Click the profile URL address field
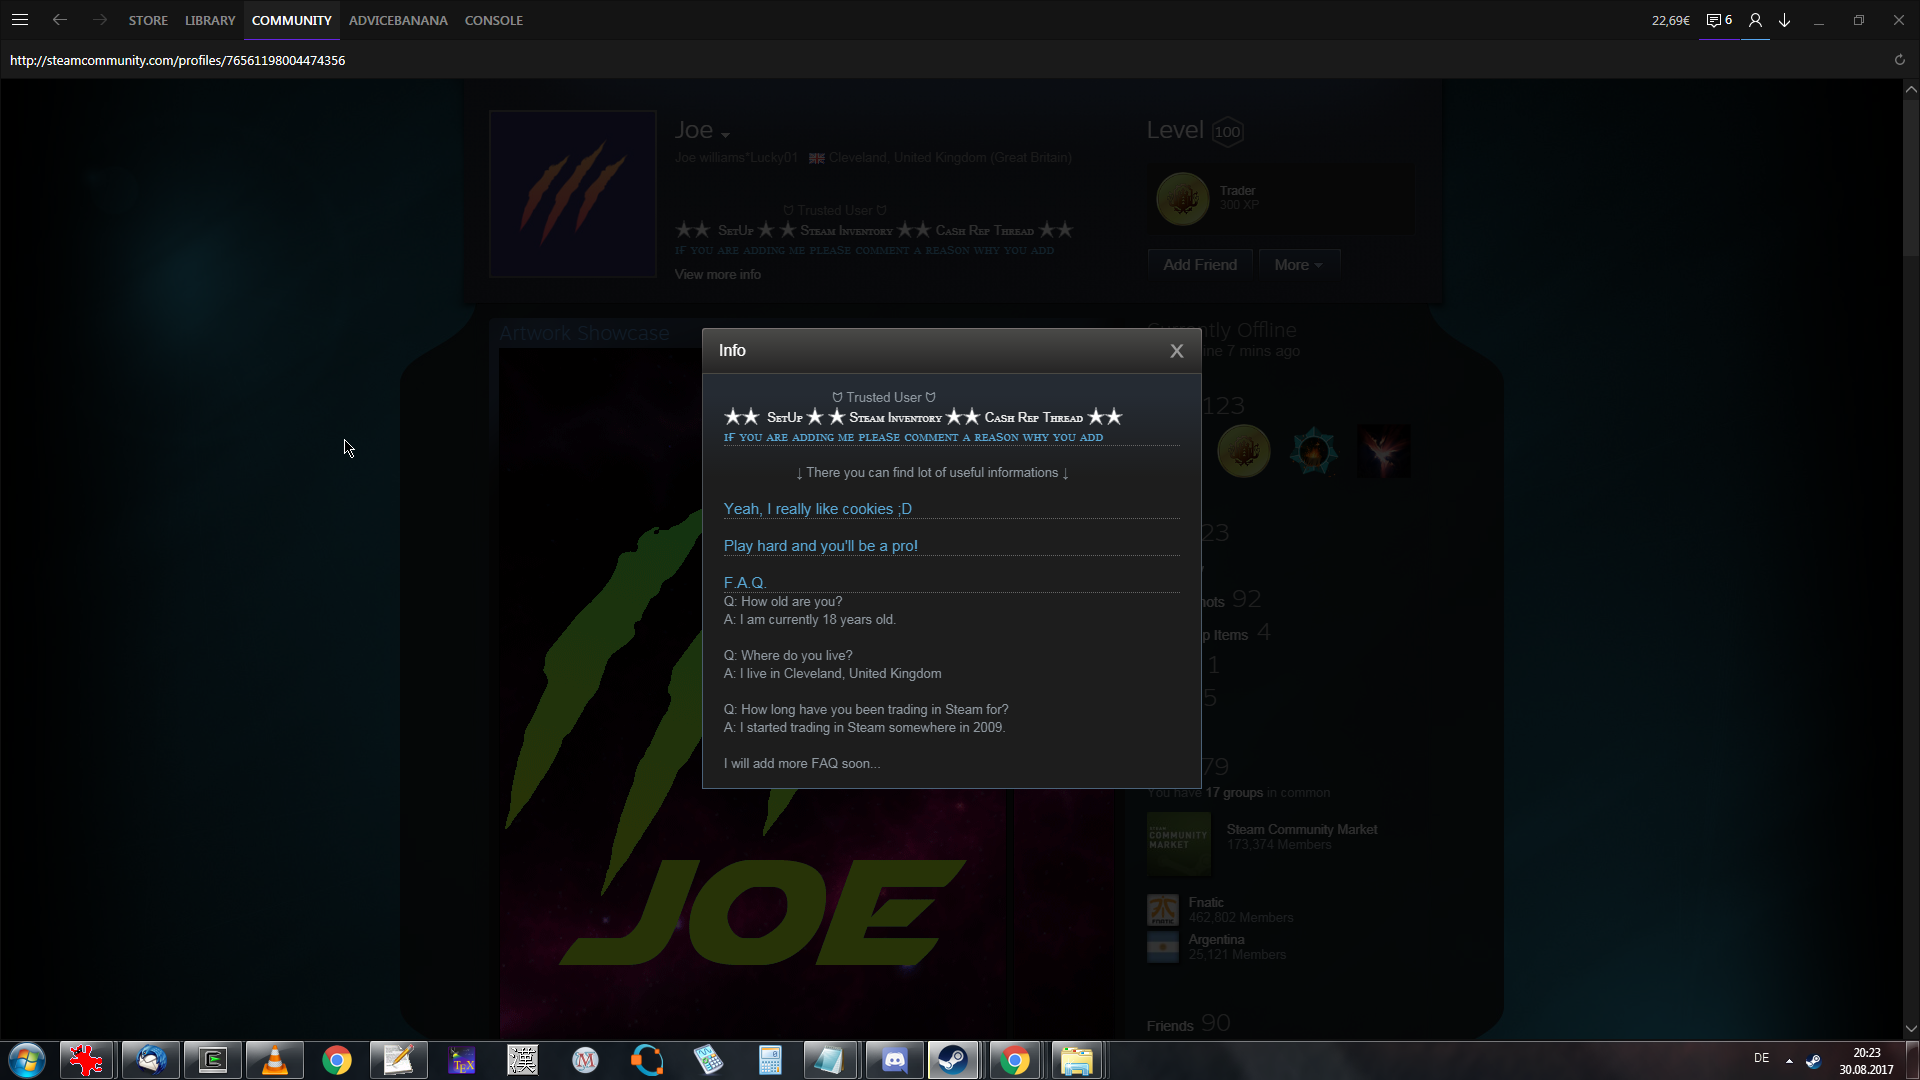The image size is (1920, 1080). pyautogui.click(x=178, y=60)
